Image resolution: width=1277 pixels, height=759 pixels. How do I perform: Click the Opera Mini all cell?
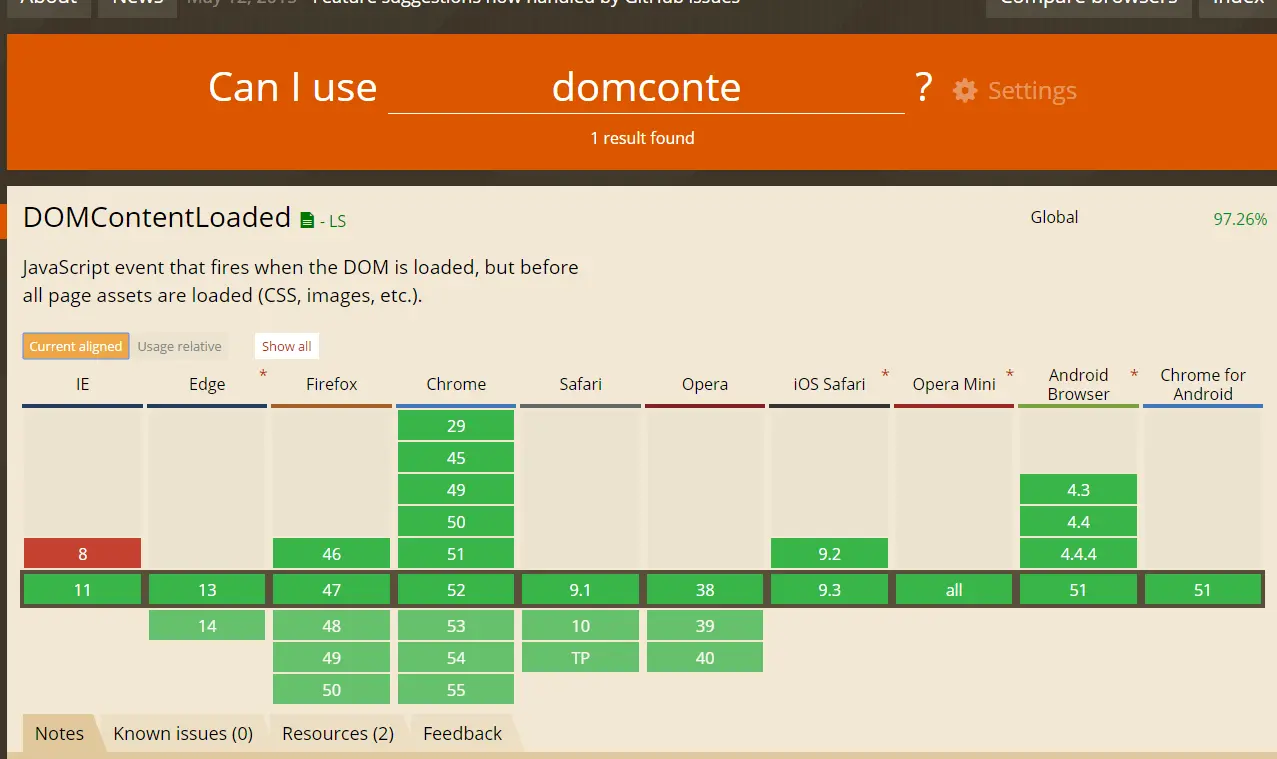954,590
